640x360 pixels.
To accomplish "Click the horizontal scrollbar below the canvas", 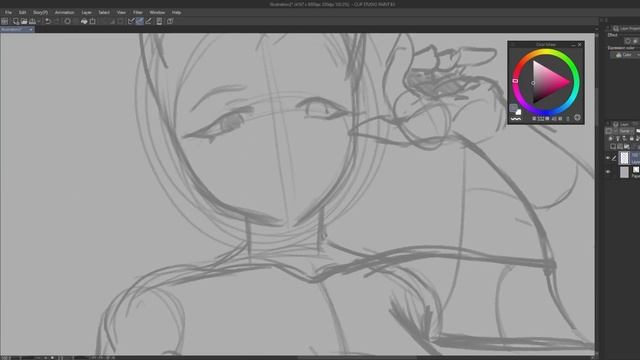I will [357, 358].
